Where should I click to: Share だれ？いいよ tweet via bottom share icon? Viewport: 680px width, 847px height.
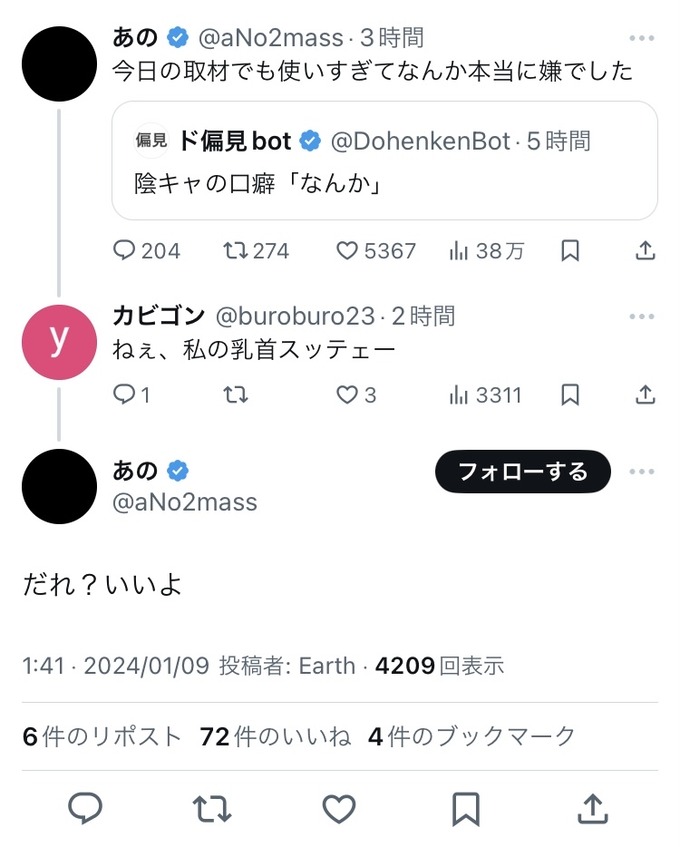pyautogui.click(x=592, y=807)
